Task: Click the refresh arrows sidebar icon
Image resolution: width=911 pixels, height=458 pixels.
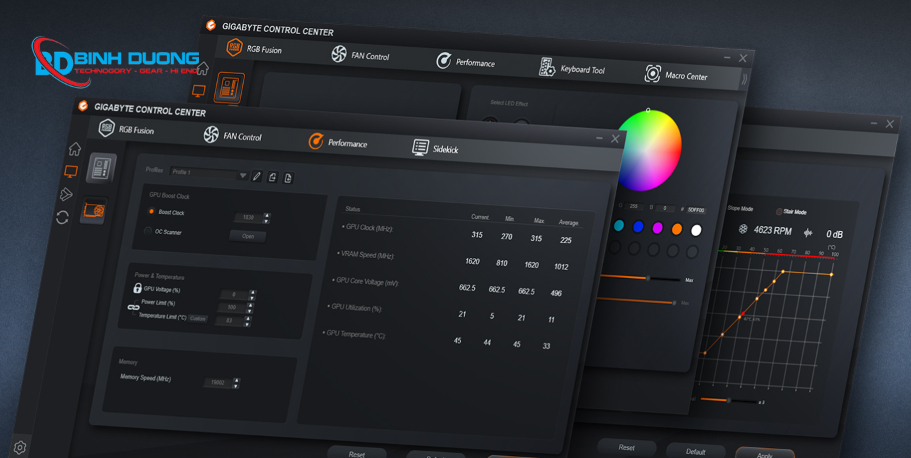Action: [63, 216]
